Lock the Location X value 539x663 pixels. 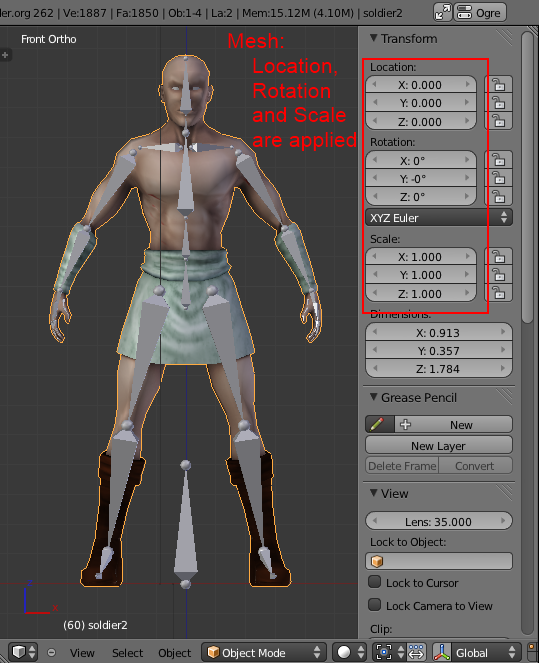pos(499,85)
